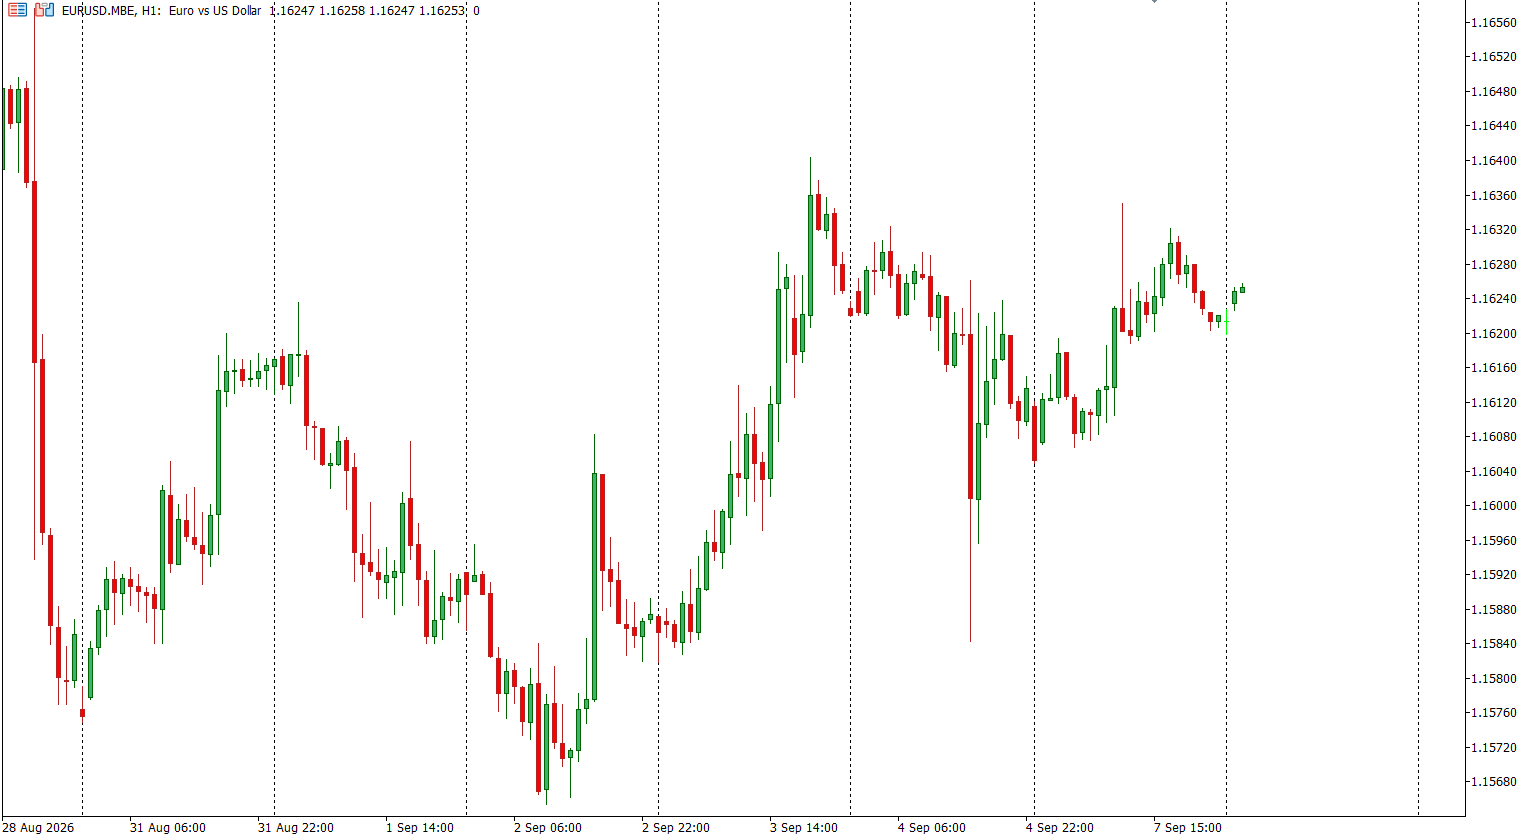Click the 28 Aug 2026 time label

(x=39, y=827)
